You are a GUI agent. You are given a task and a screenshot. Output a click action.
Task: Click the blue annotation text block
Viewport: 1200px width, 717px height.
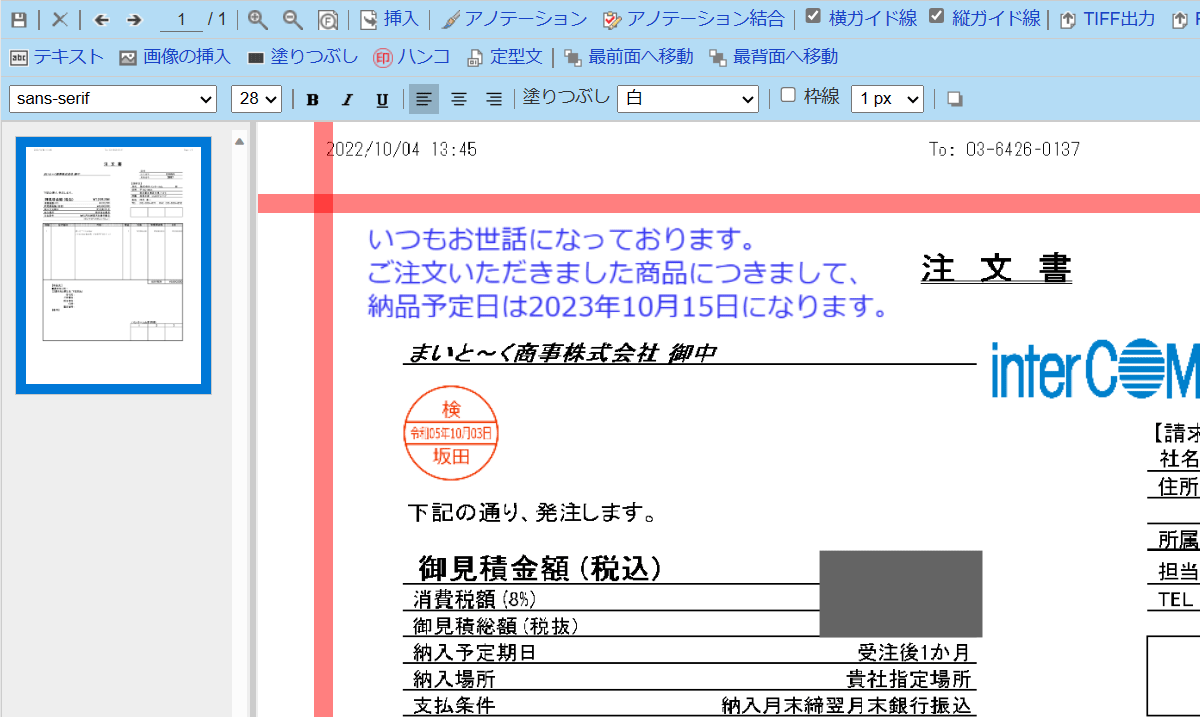click(x=628, y=273)
